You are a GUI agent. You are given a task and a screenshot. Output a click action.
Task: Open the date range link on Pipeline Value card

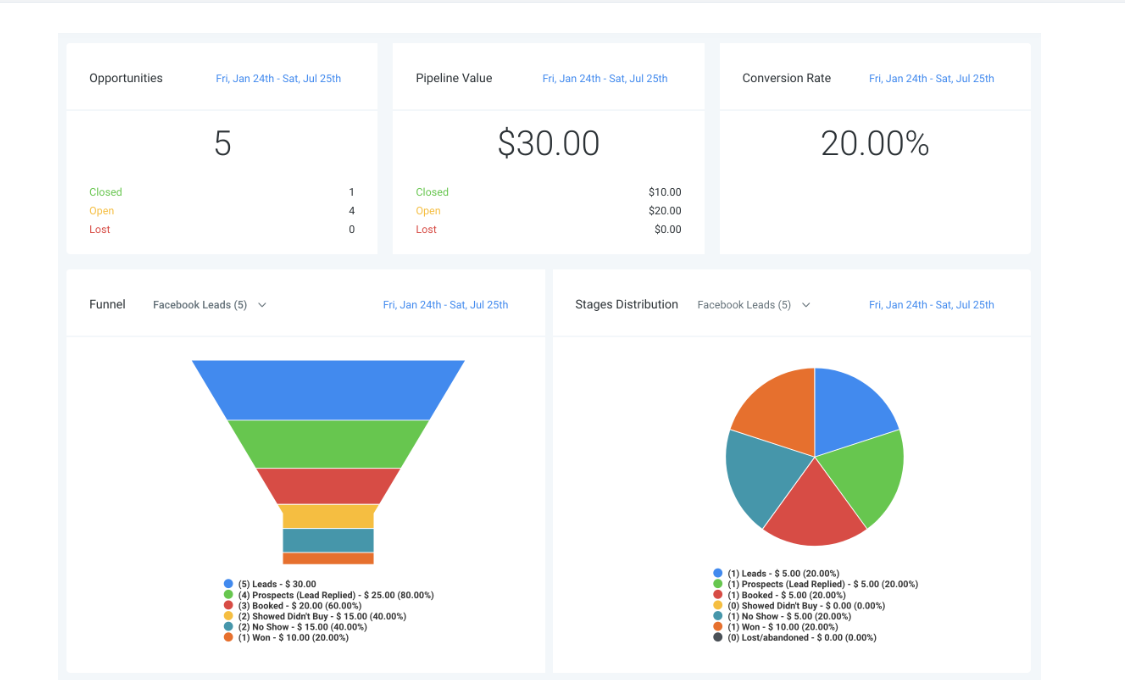tap(605, 77)
